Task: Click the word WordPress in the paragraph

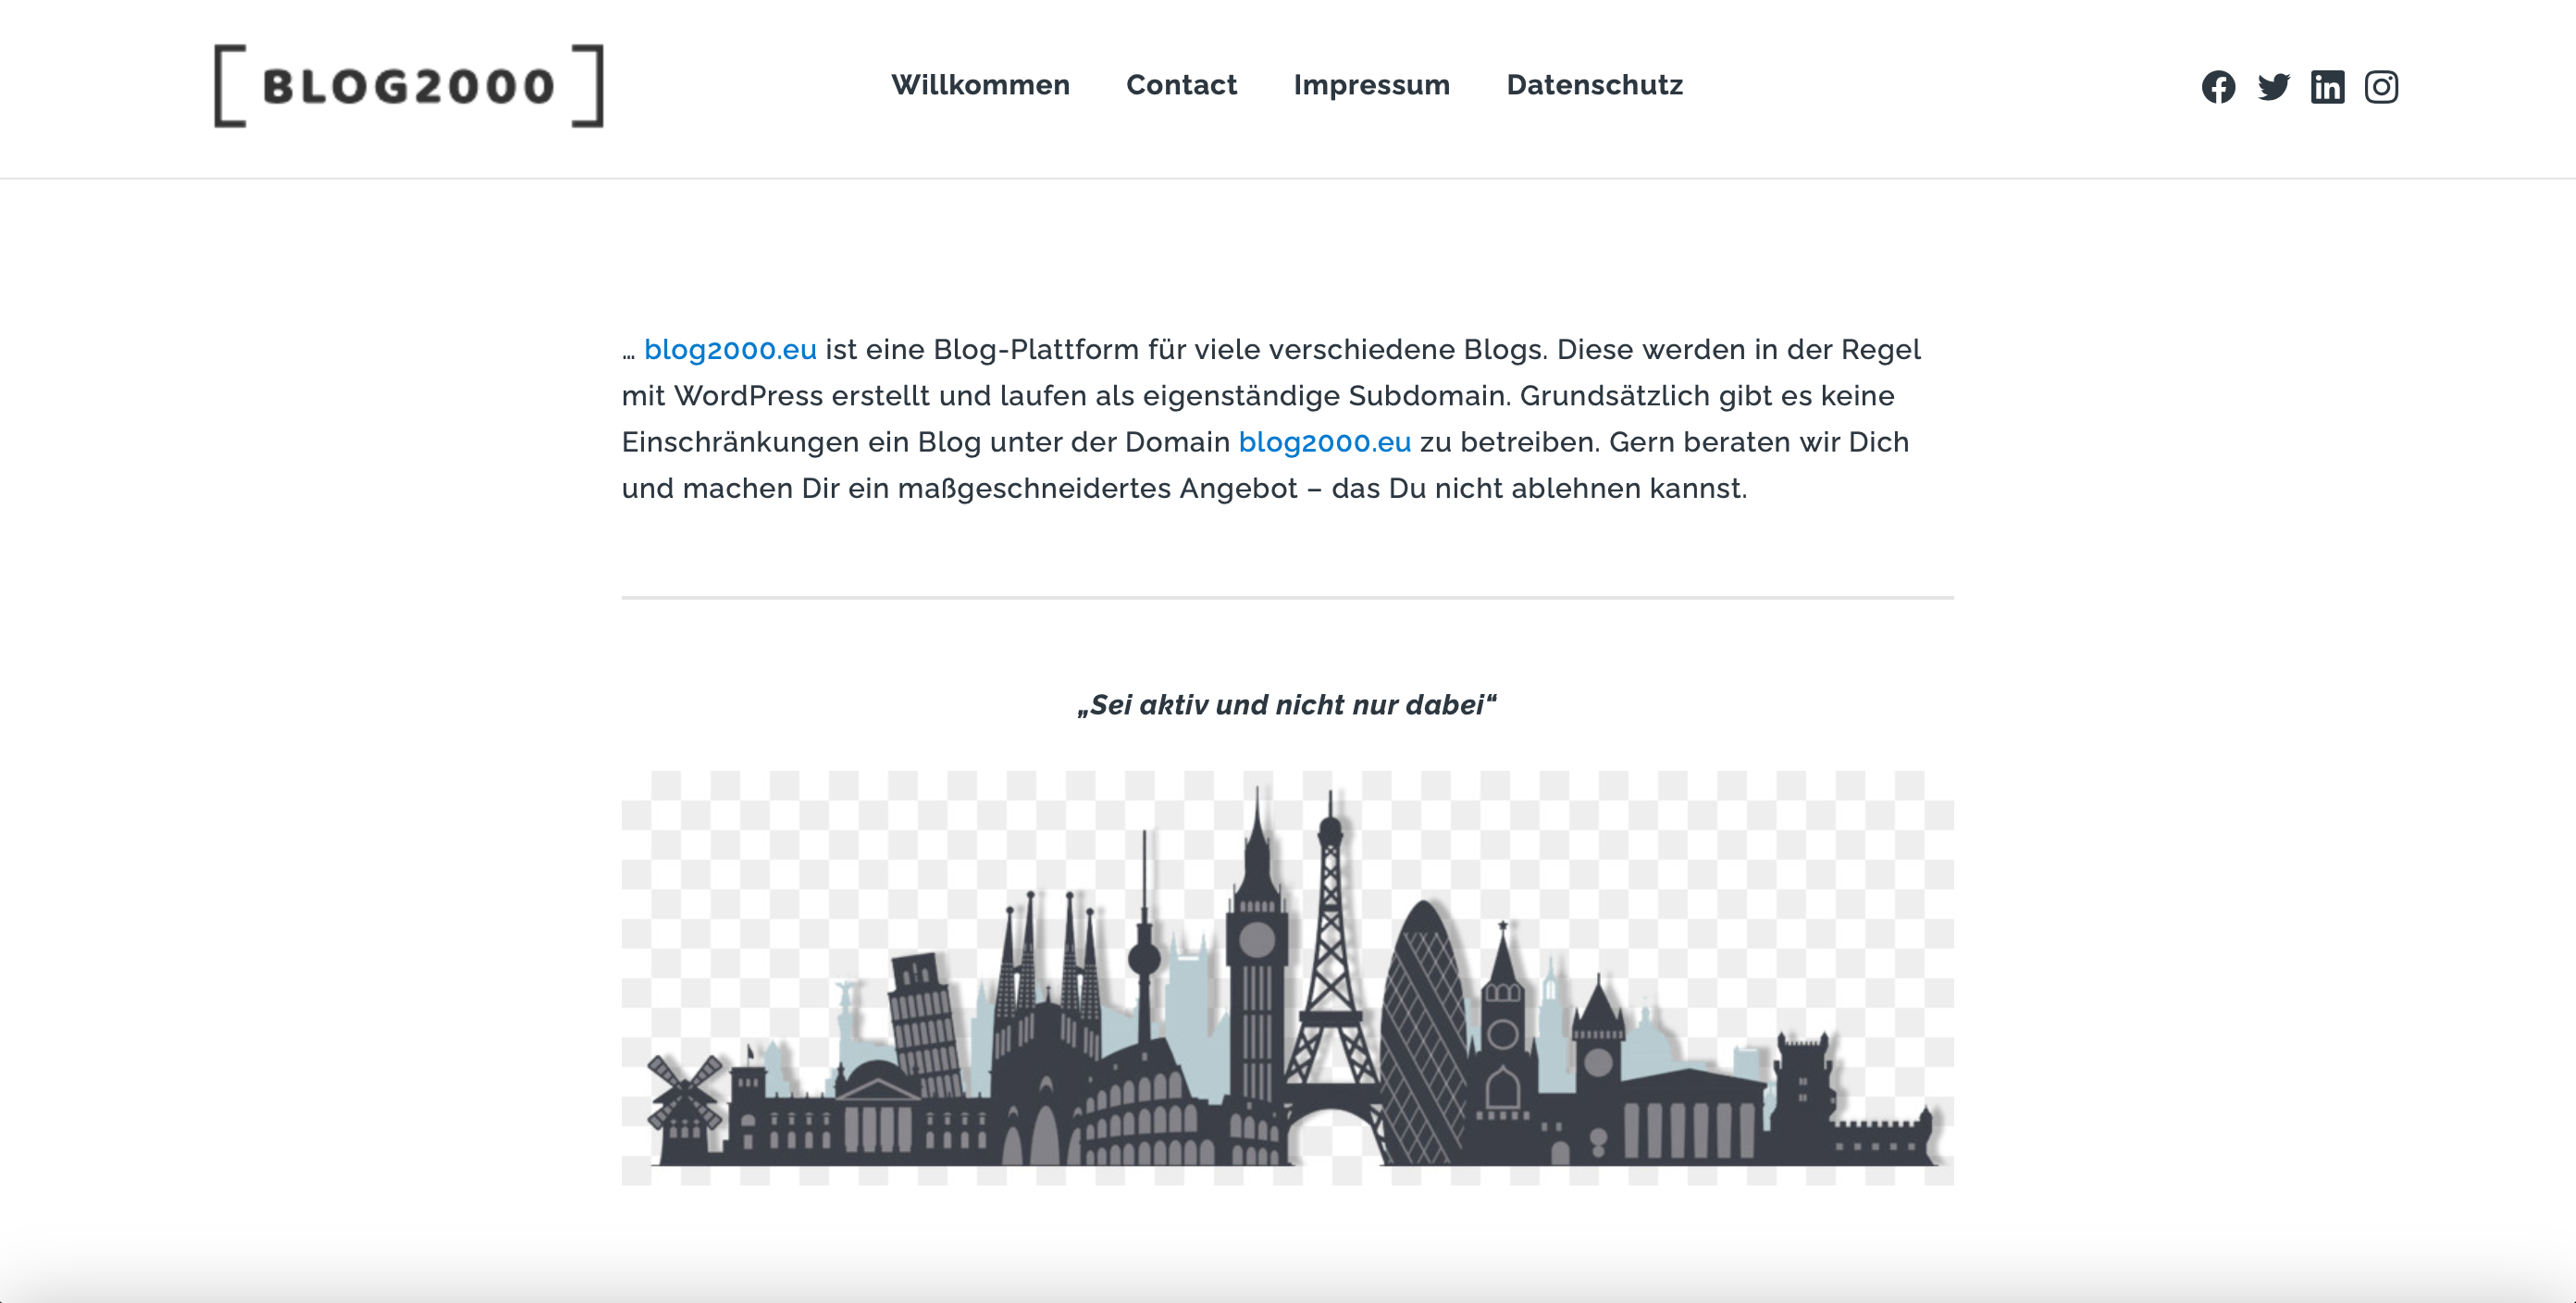Action: tap(748, 396)
